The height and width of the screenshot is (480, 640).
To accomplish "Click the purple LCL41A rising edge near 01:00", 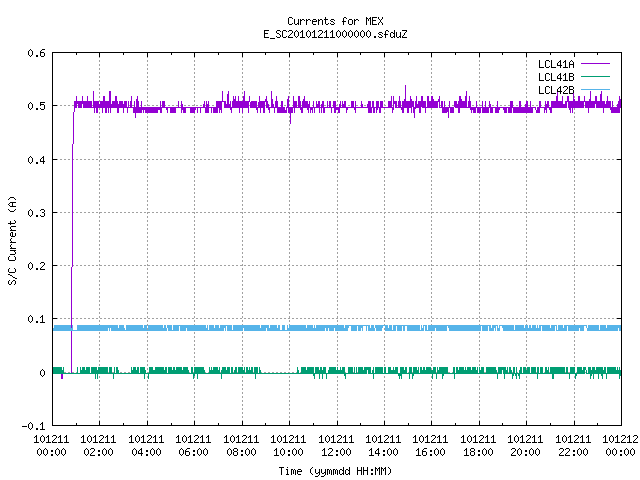I will tap(73, 237).
